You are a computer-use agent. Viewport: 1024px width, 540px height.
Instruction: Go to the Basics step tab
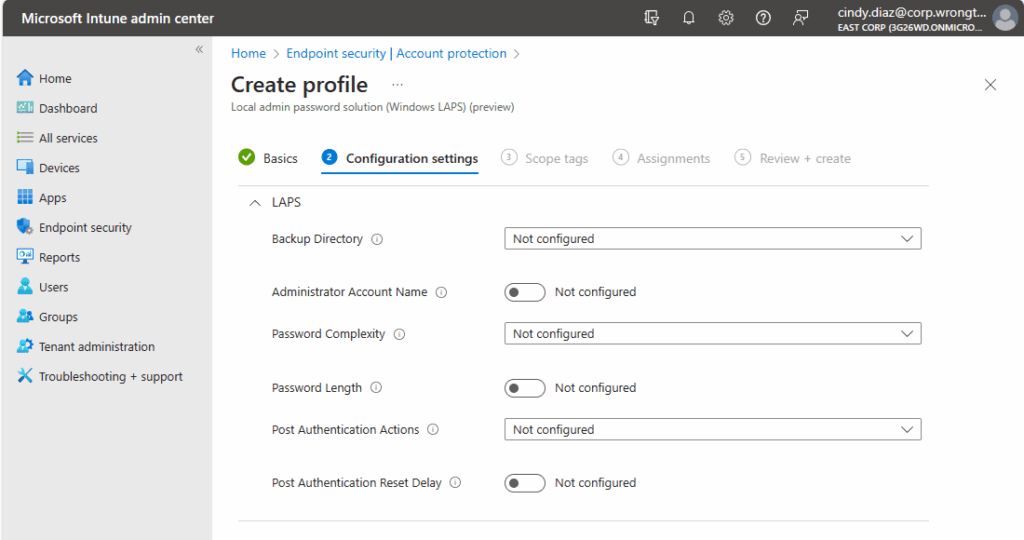point(269,158)
